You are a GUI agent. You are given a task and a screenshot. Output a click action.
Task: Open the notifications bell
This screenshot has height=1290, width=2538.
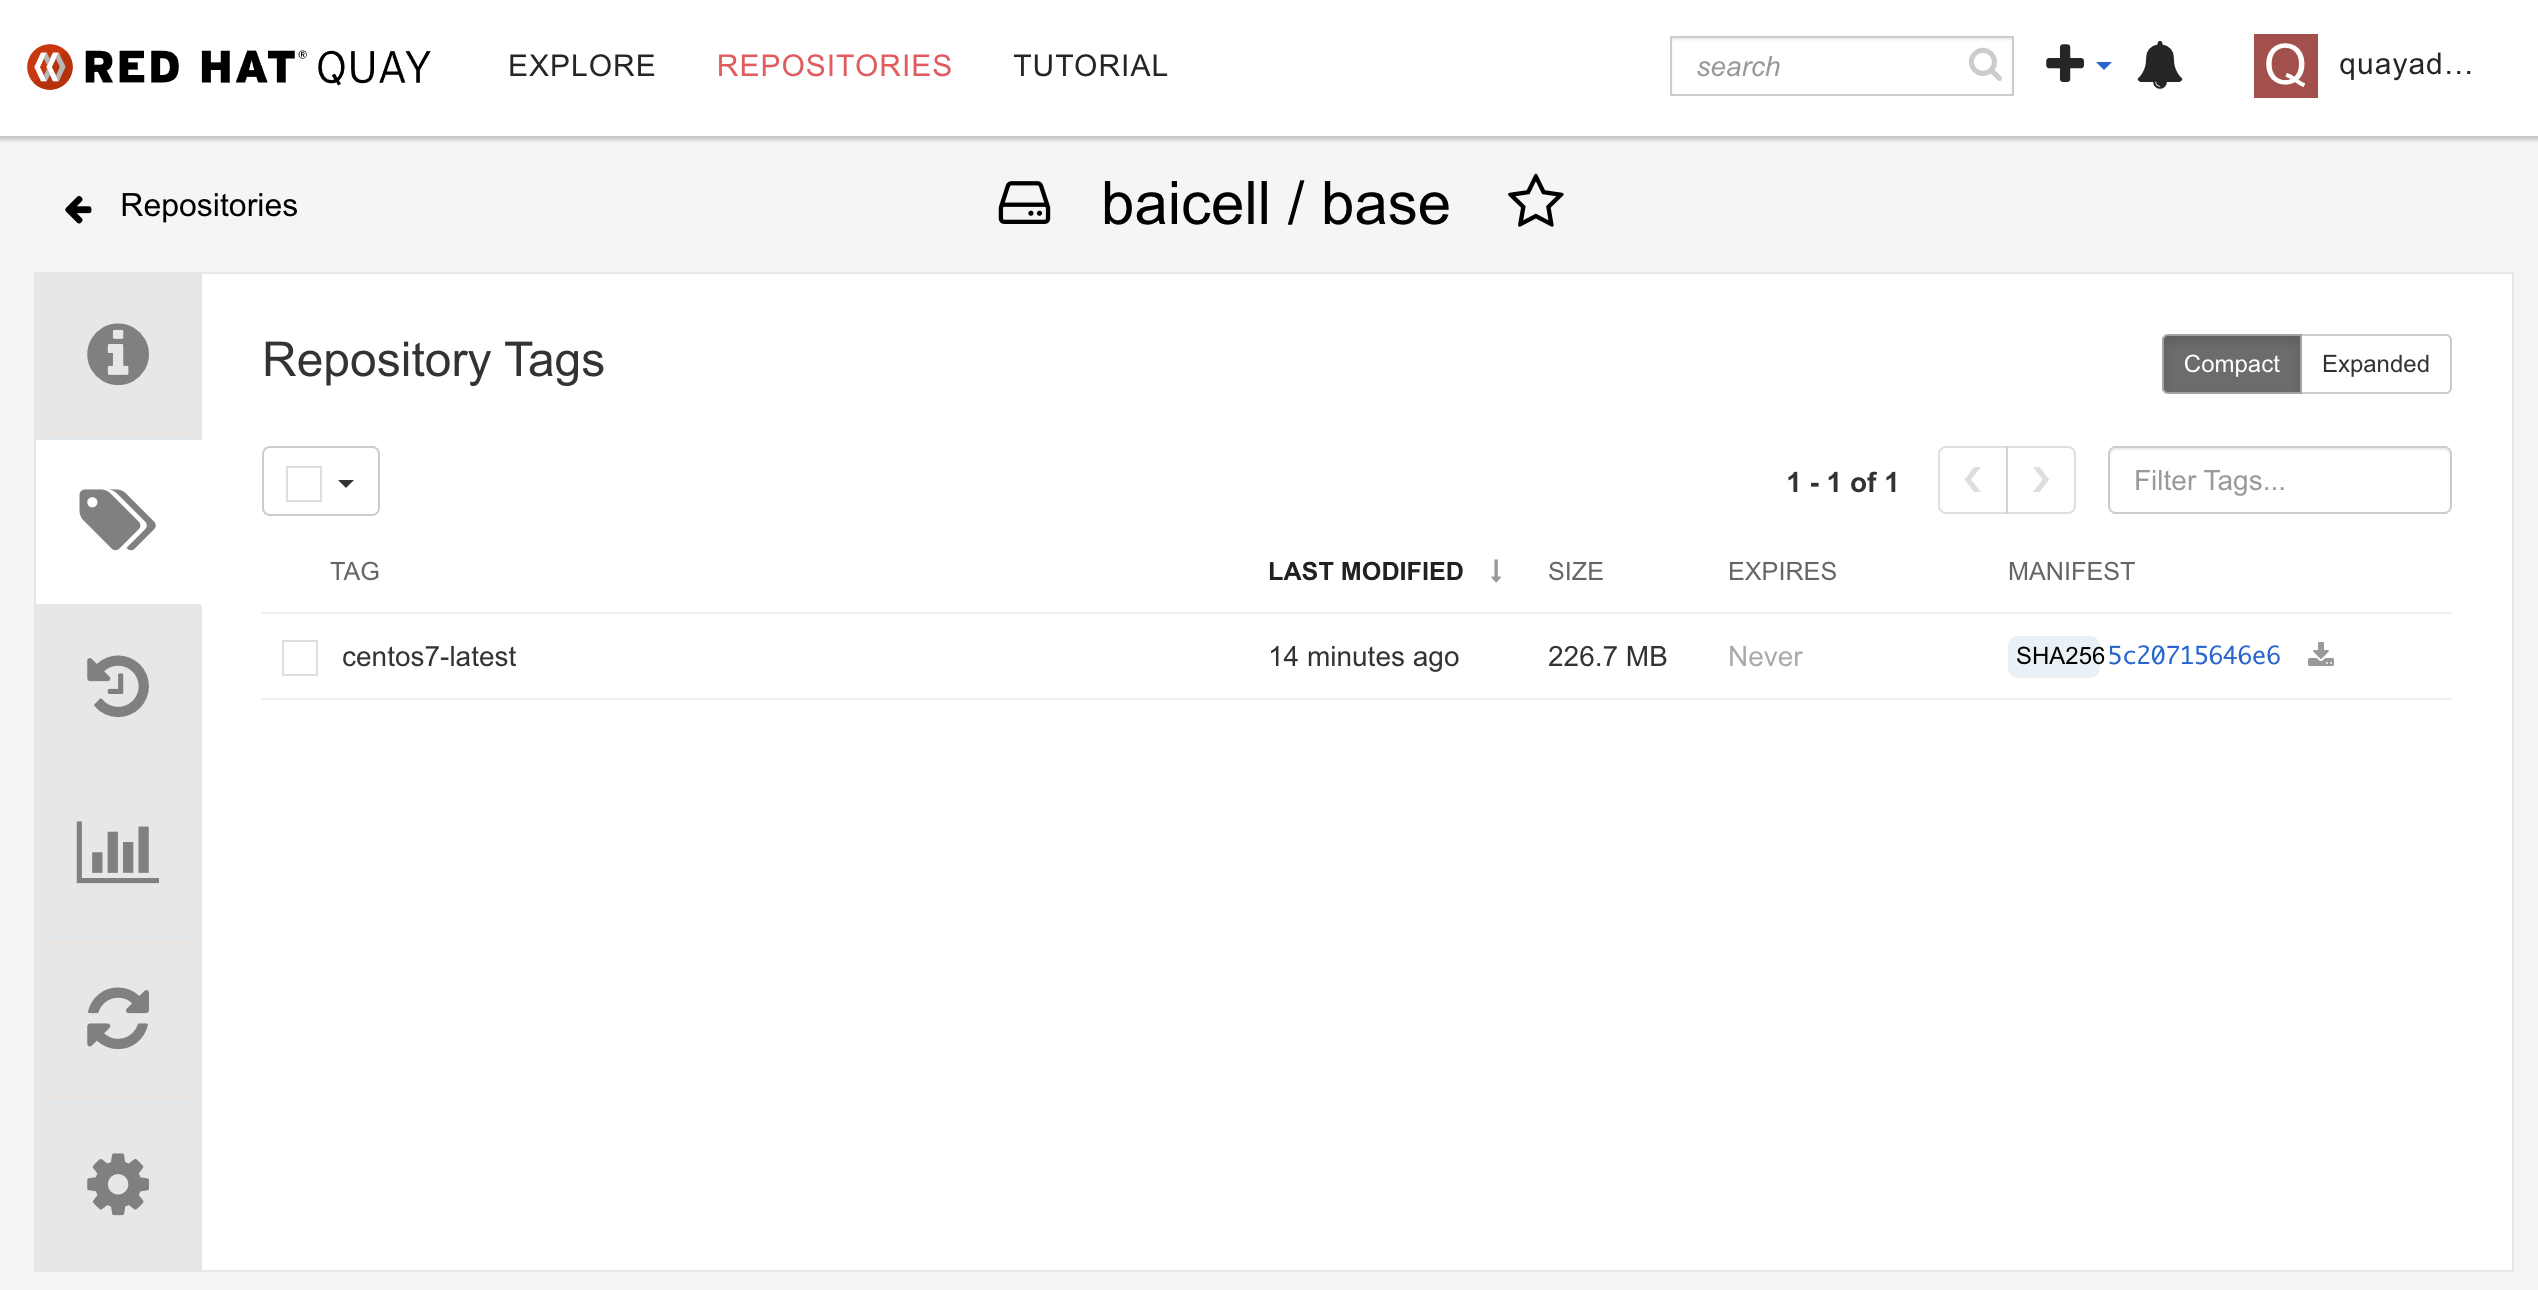(x=2160, y=66)
